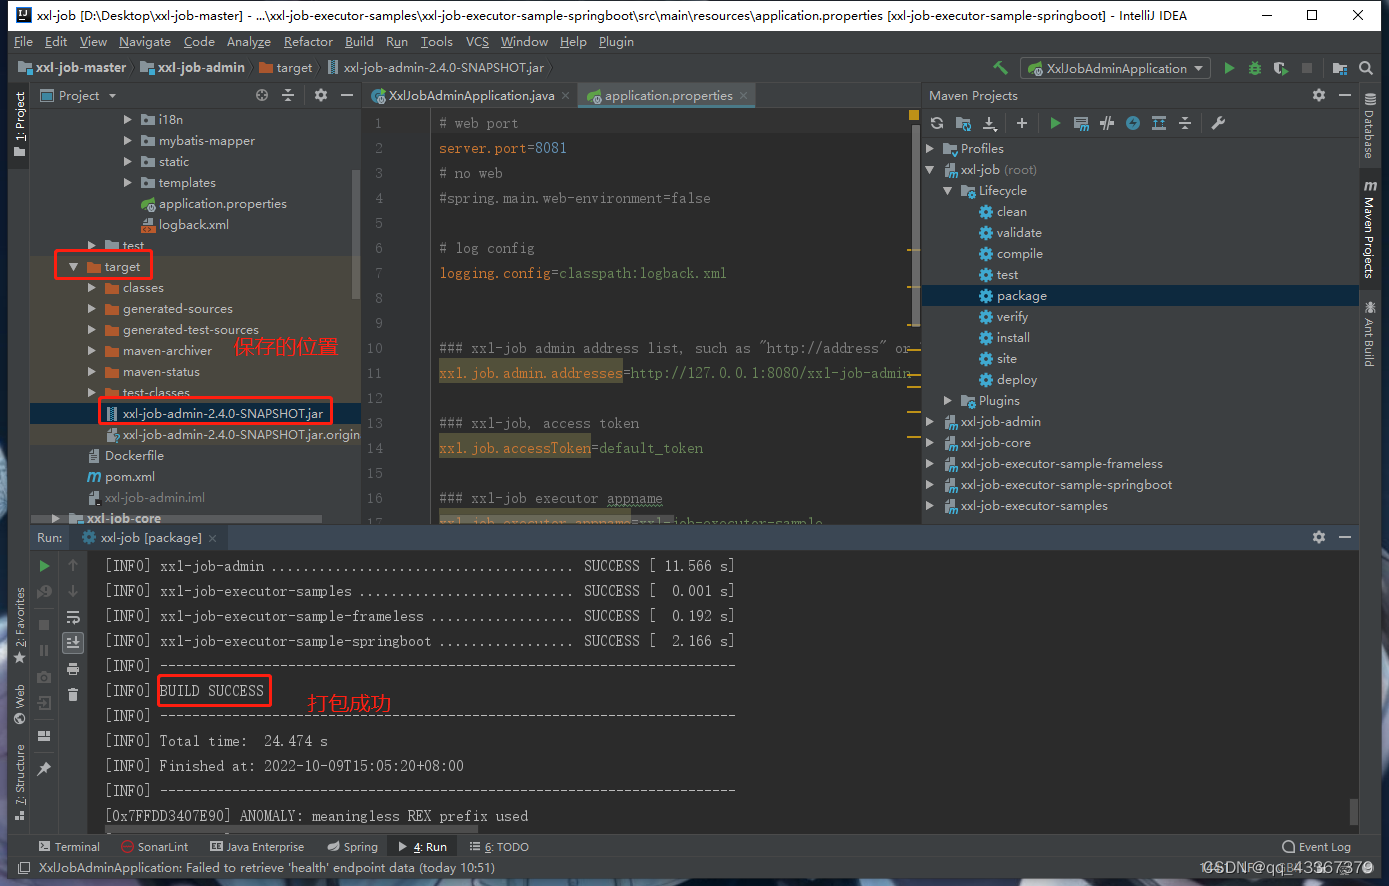Open the Database side panel
Viewport: 1389px width, 886px height.
coord(1369,127)
